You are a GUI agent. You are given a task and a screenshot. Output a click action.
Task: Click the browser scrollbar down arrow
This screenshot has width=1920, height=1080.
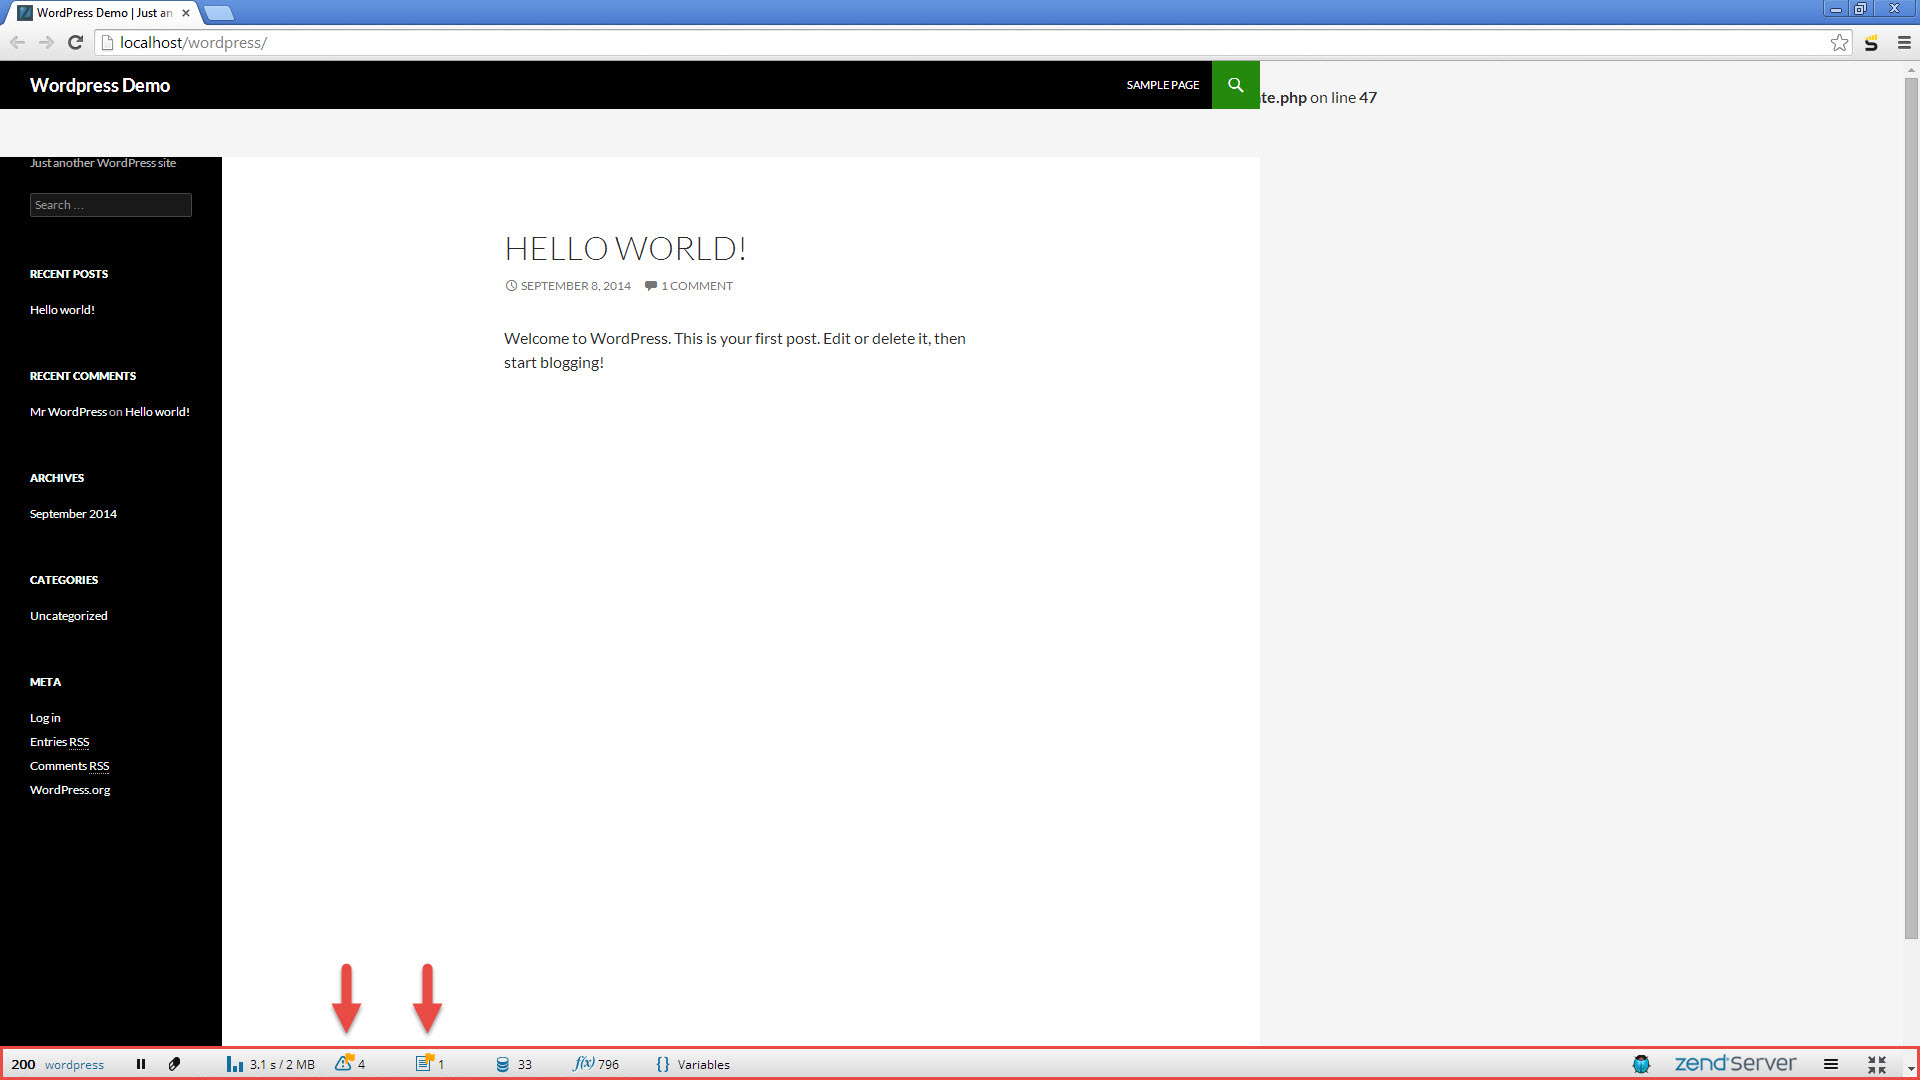[x=1911, y=1069]
